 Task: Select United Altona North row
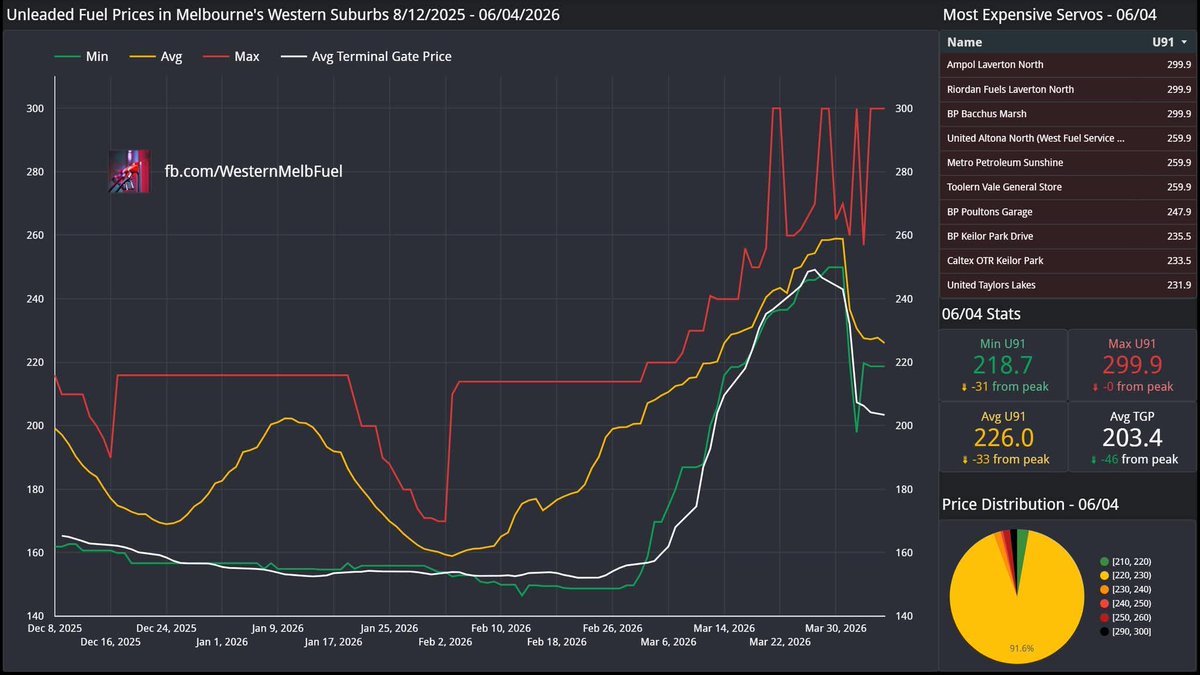point(1068,138)
